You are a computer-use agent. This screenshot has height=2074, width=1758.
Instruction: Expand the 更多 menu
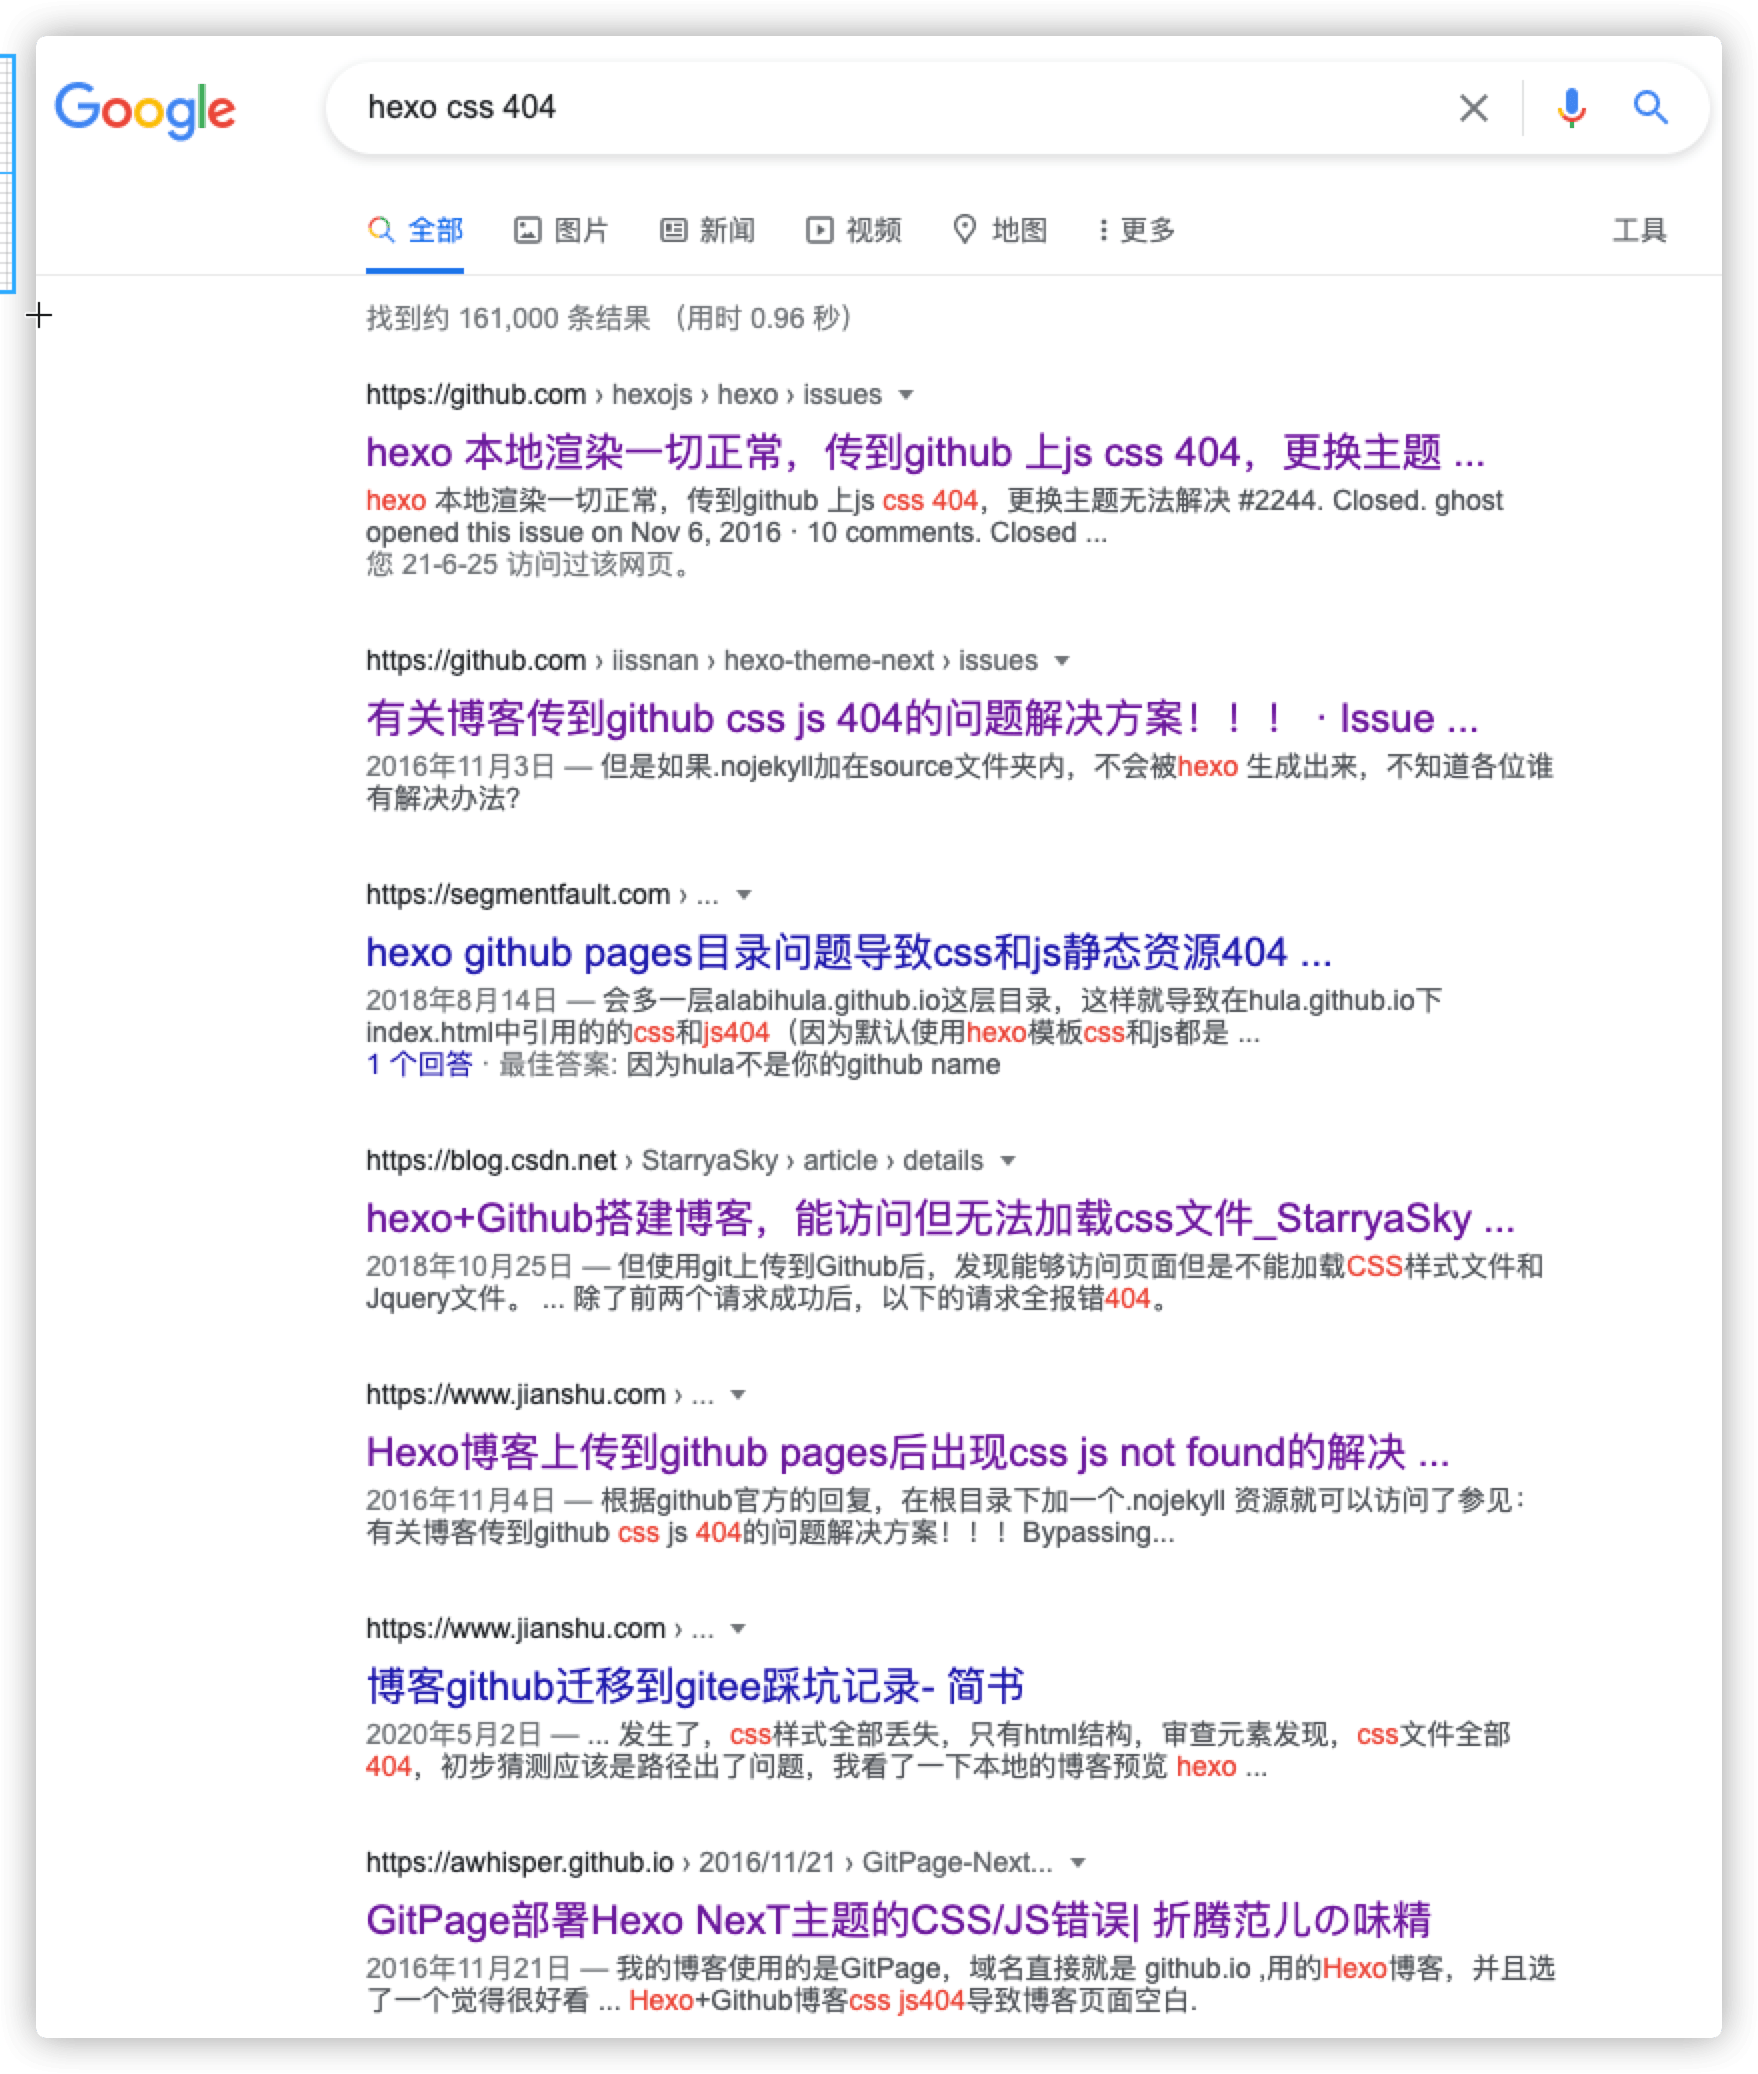pos(1136,231)
